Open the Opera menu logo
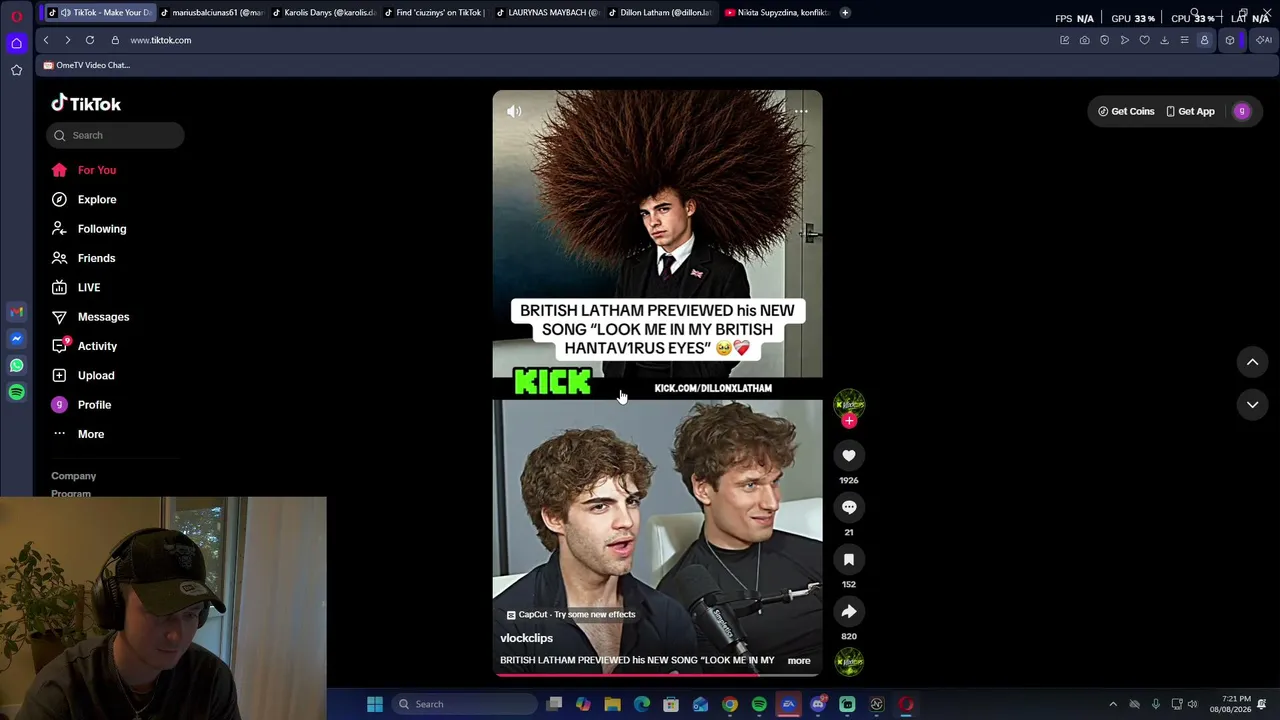The image size is (1280, 720). (x=16, y=16)
